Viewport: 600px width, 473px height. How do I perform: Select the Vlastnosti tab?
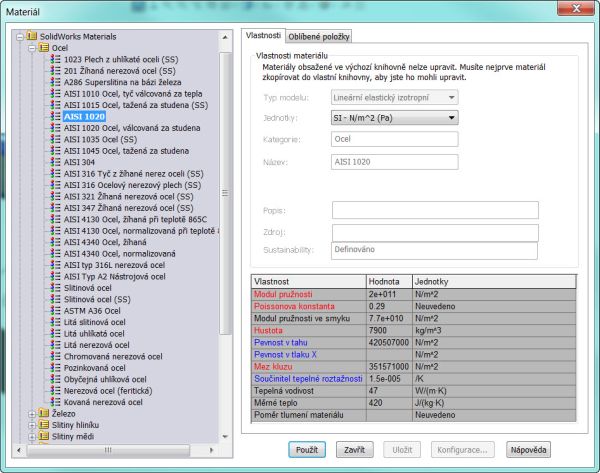pos(263,35)
